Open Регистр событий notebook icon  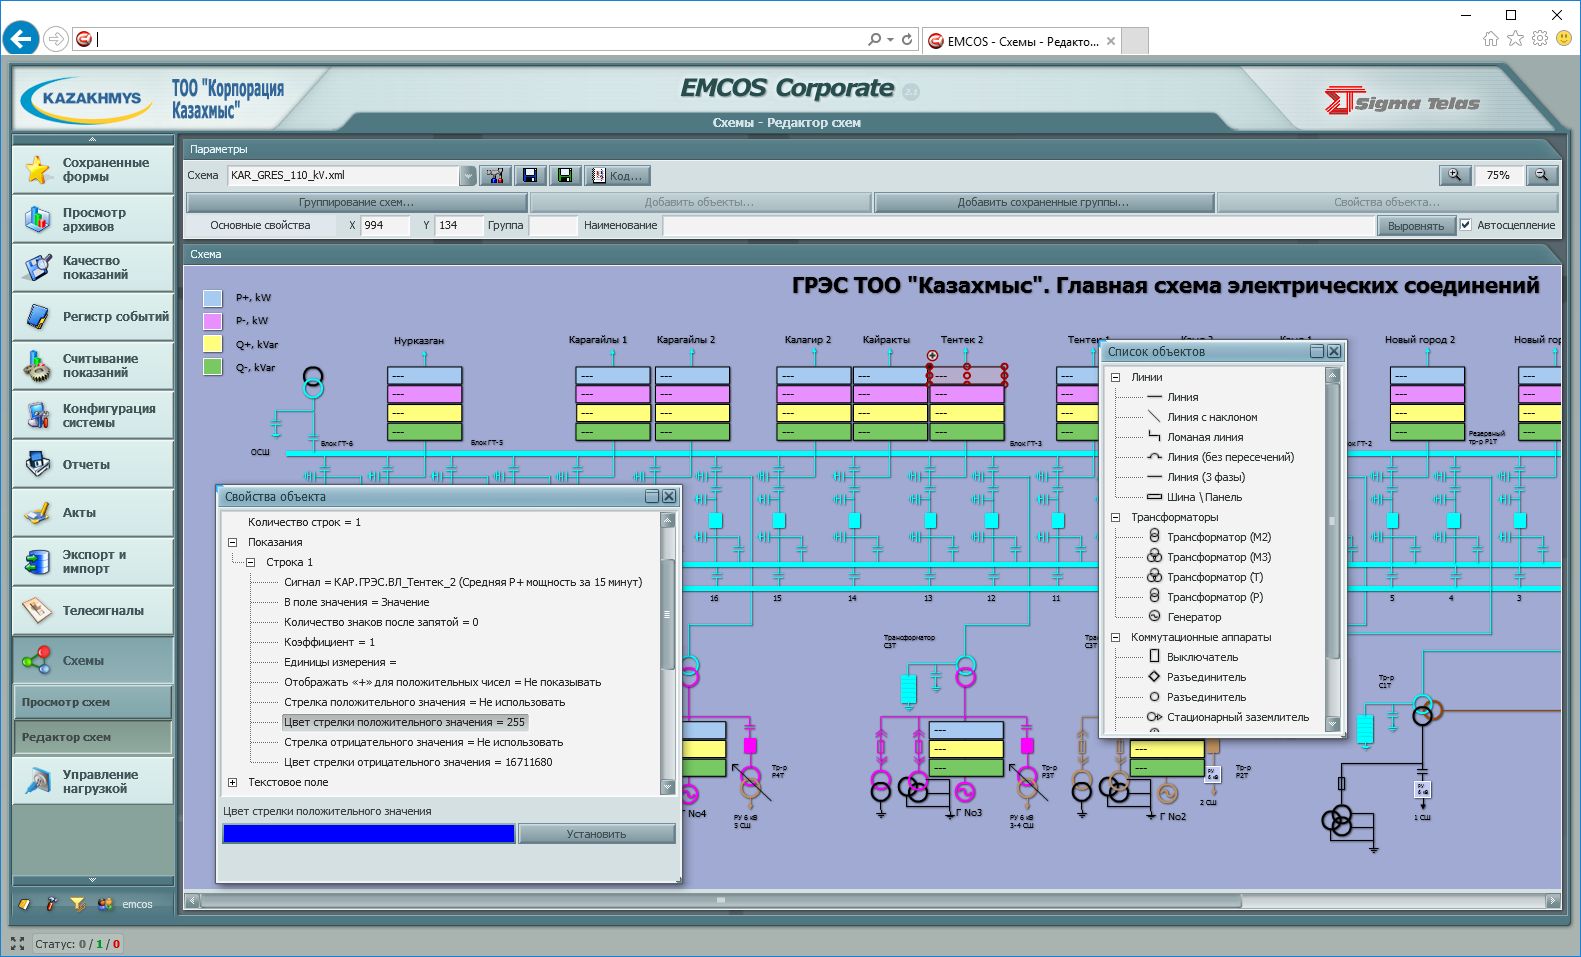(x=38, y=316)
